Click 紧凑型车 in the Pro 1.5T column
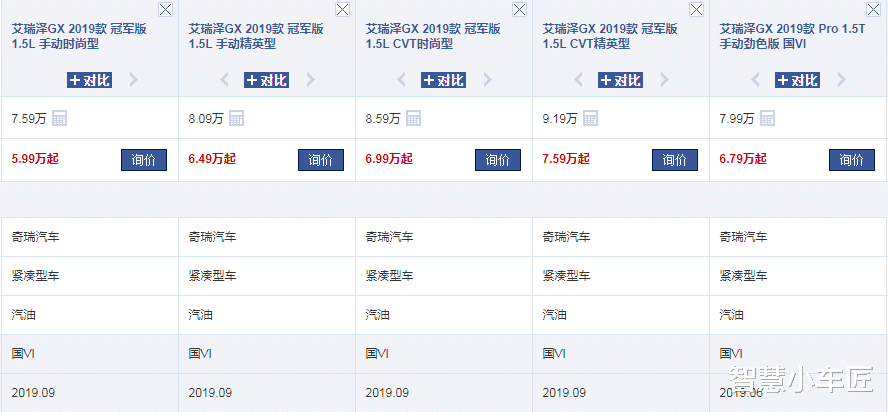This screenshot has width=888, height=412. [743, 276]
